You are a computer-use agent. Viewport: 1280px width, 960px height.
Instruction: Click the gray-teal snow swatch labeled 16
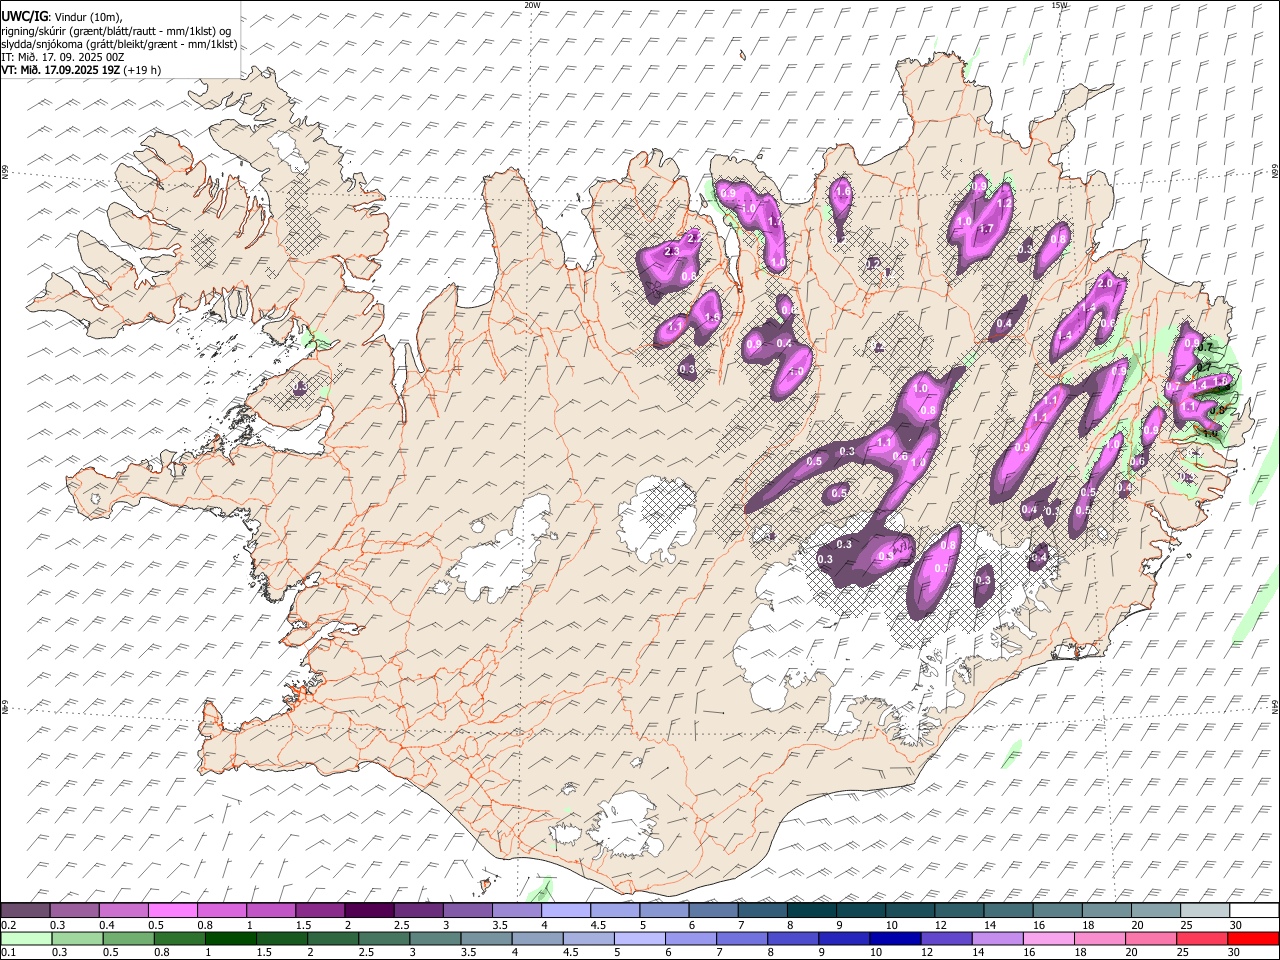(x=1057, y=910)
